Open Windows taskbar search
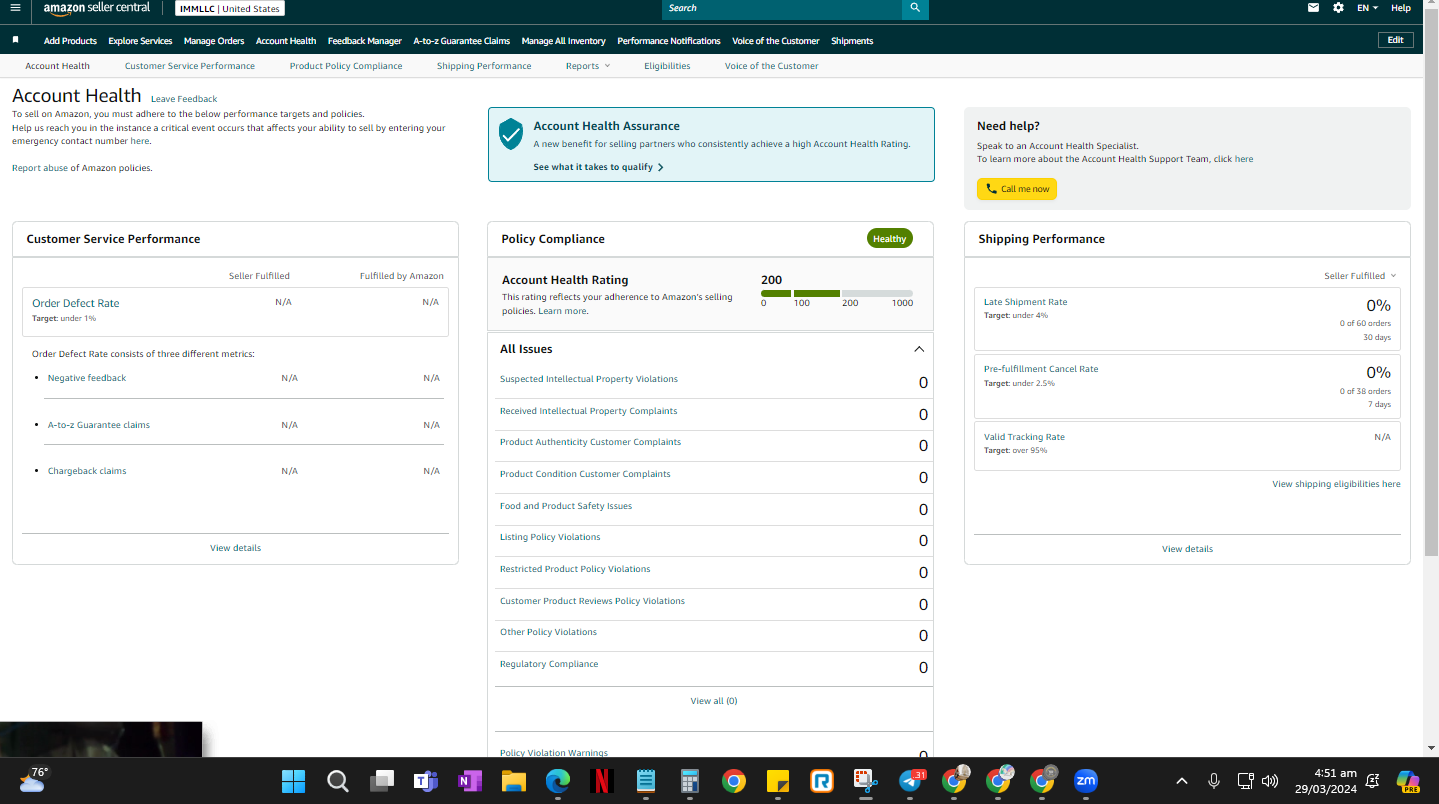 click(338, 781)
